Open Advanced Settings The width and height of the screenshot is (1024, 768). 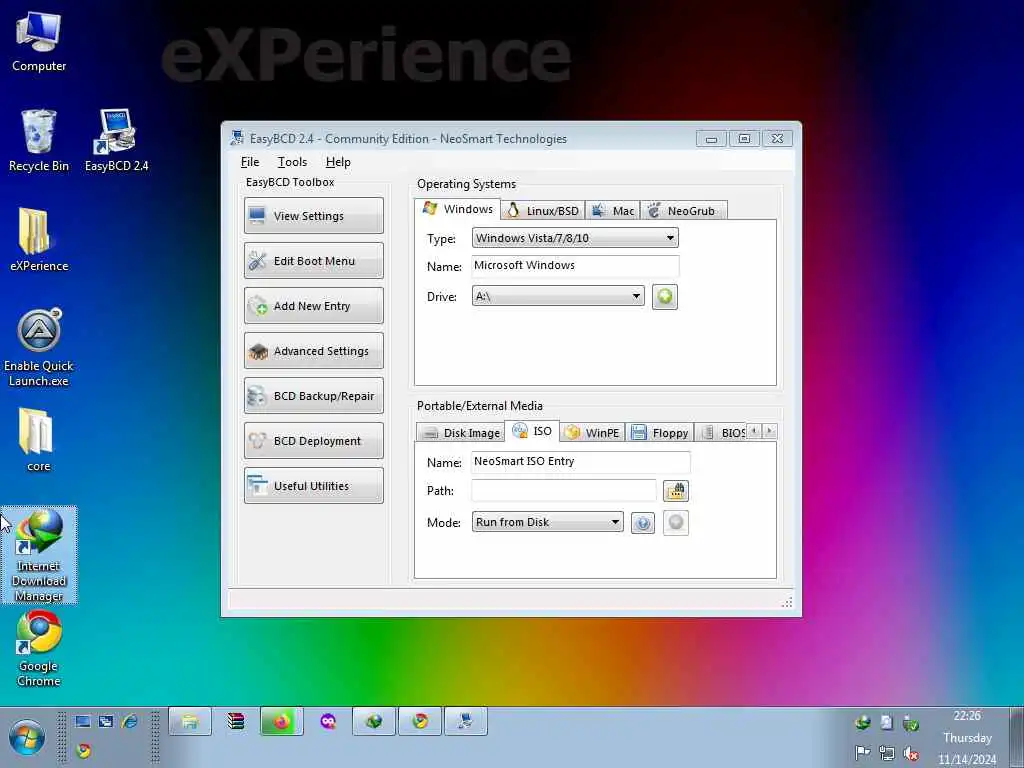(313, 351)
